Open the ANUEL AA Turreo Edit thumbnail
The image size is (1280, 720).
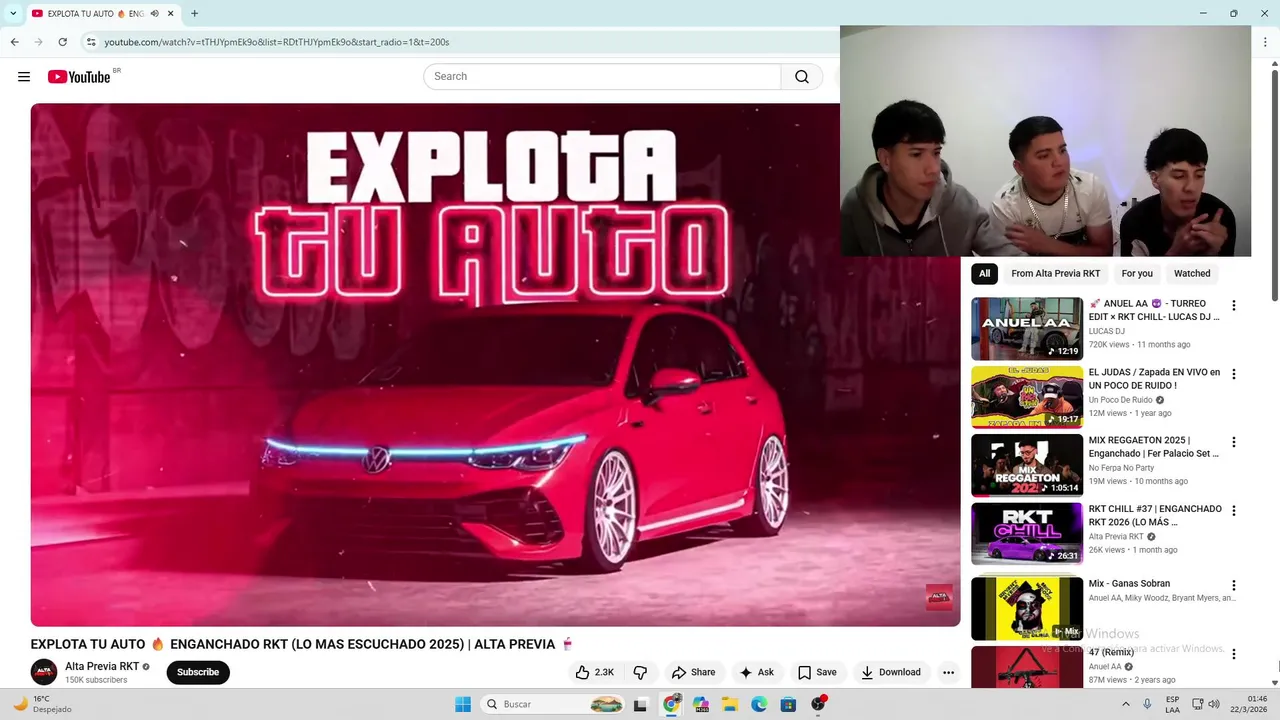1027,329
